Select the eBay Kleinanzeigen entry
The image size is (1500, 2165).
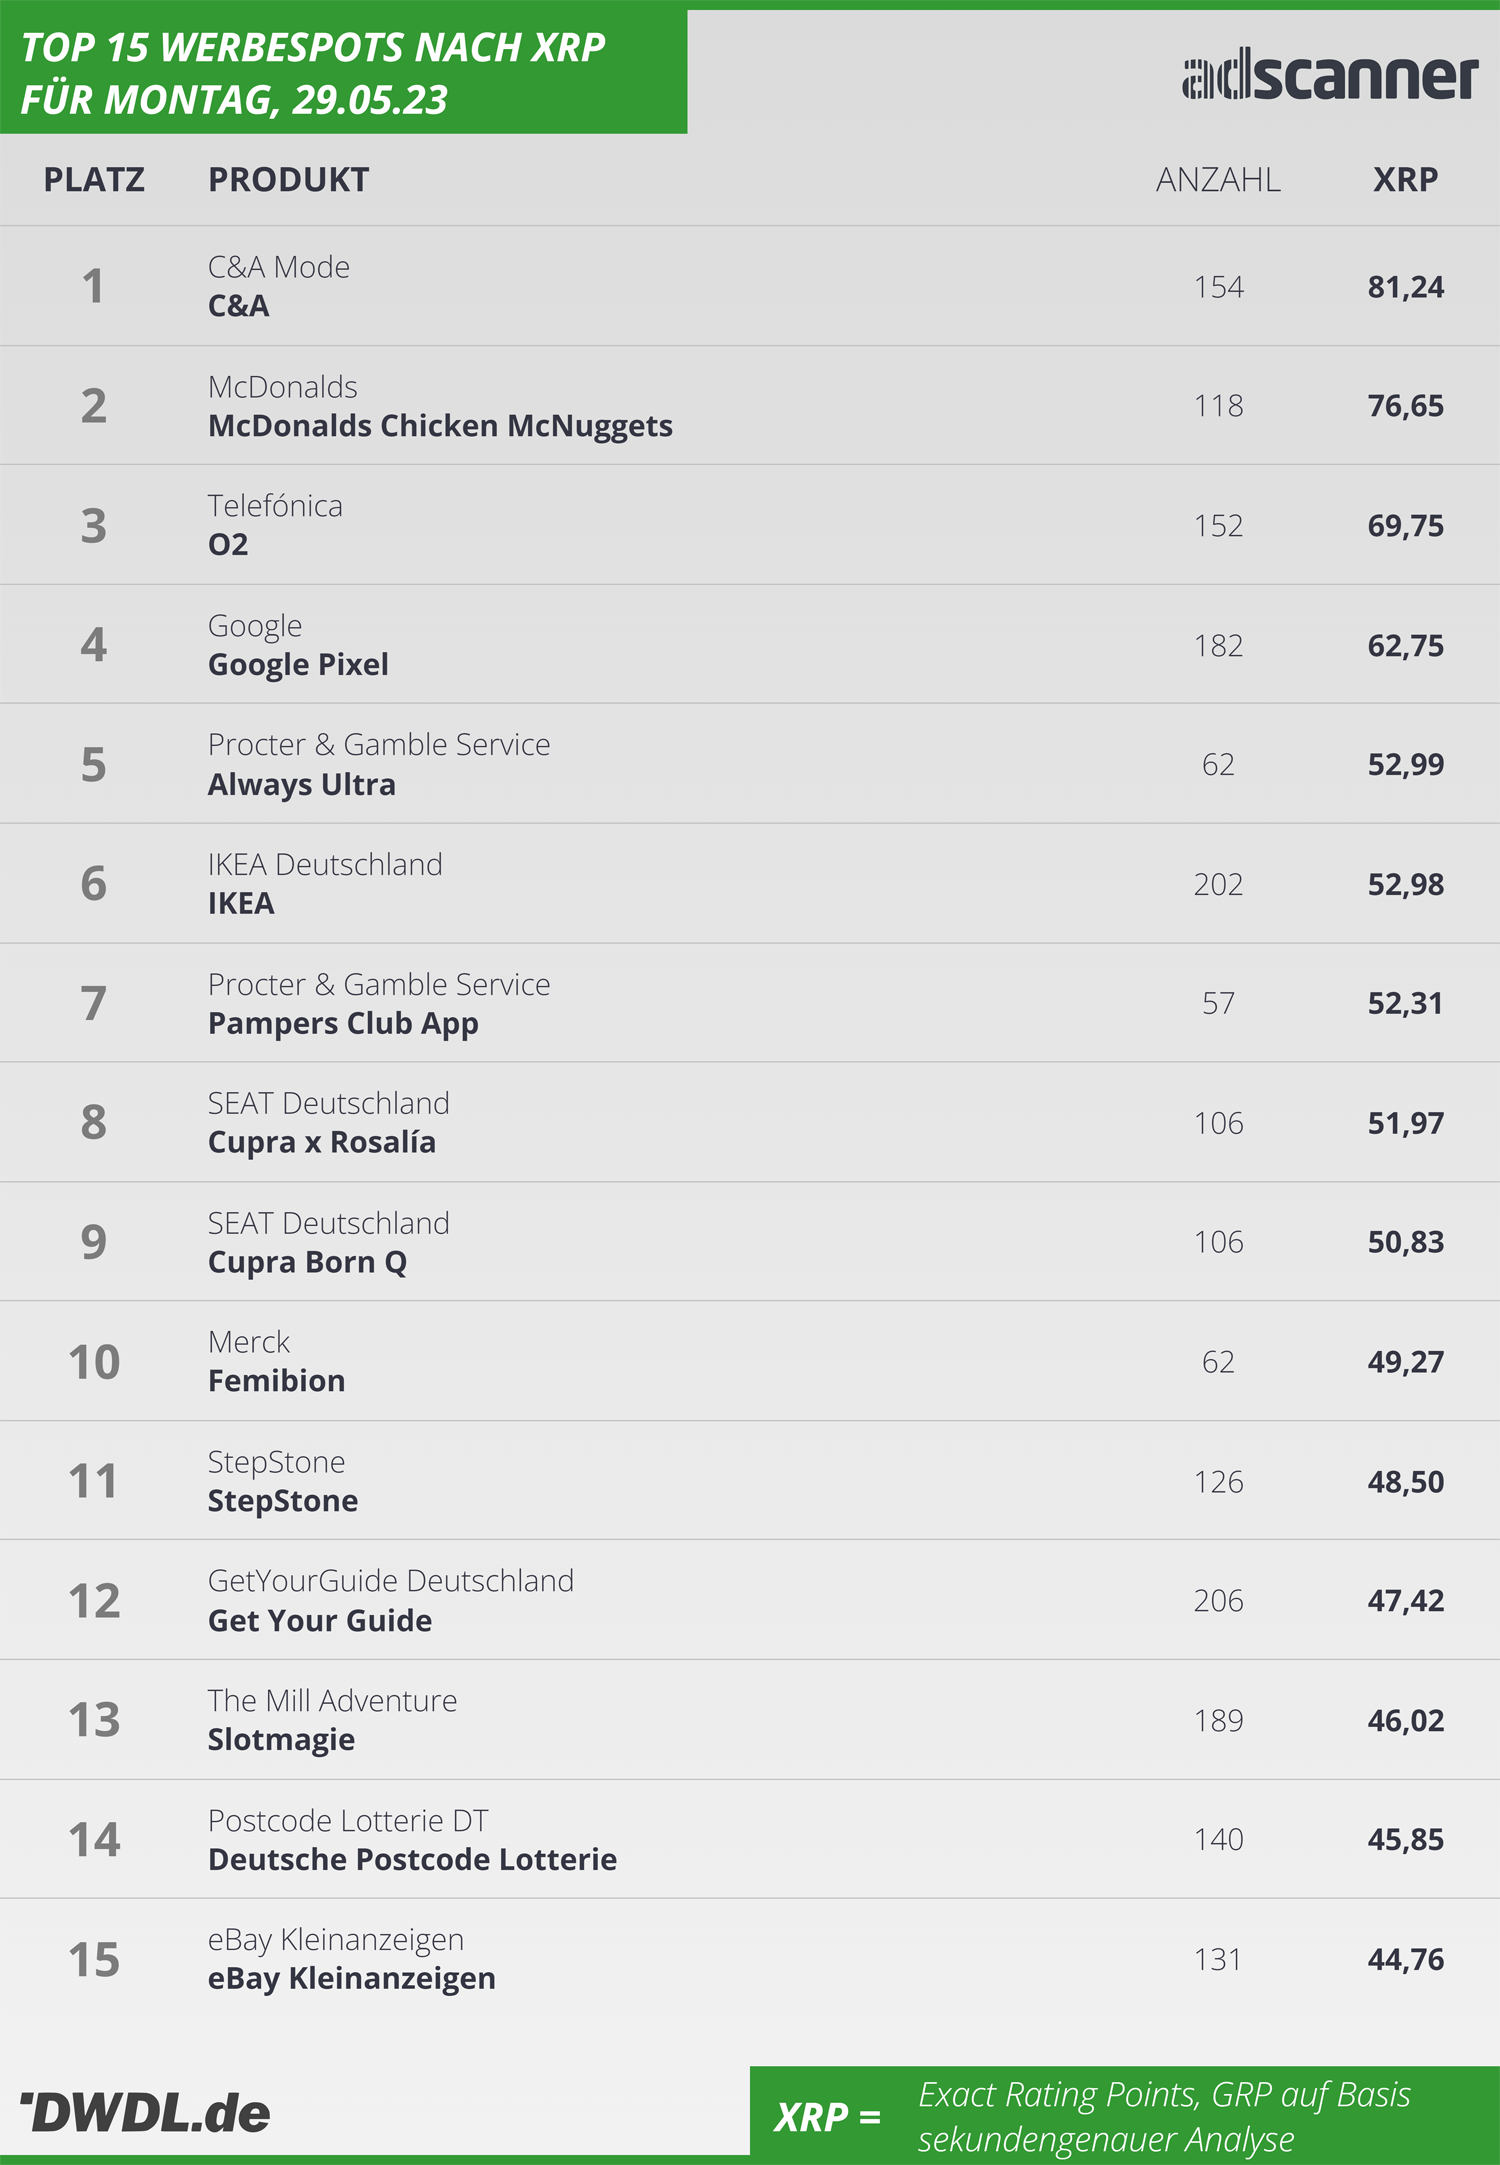(750, 1958)
